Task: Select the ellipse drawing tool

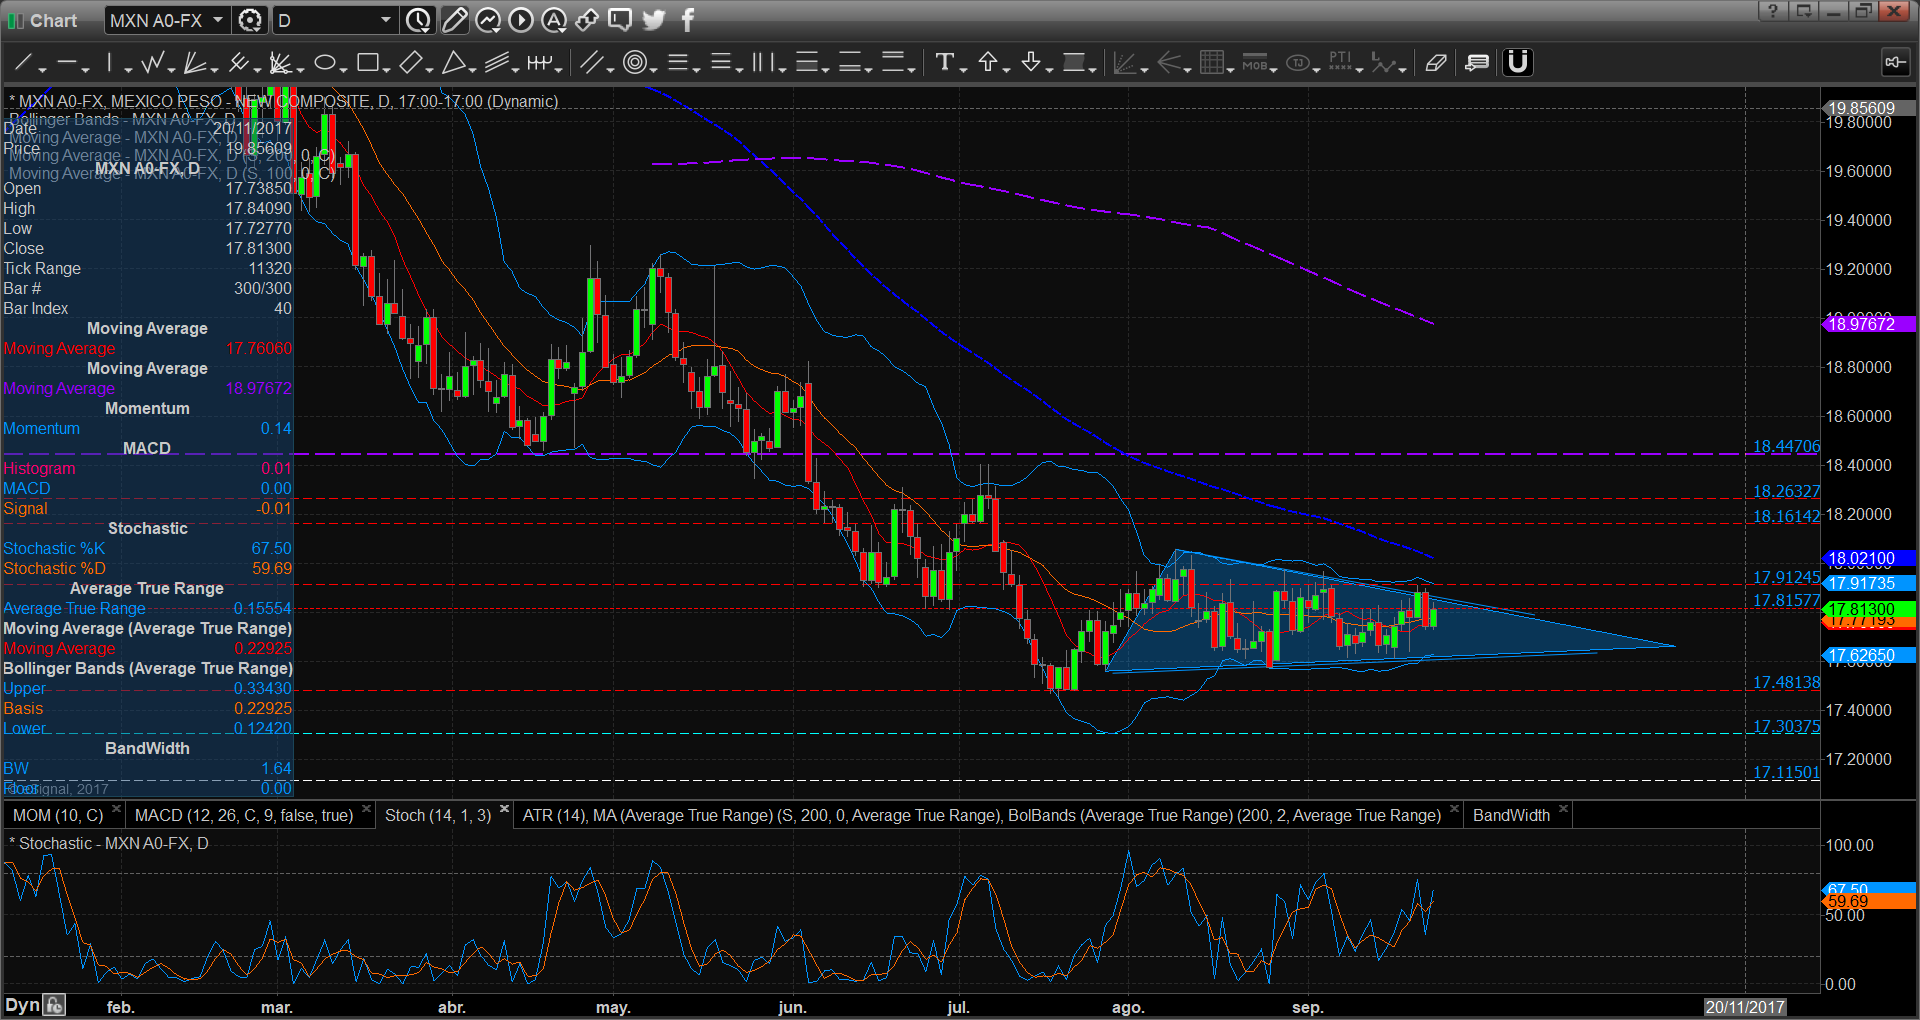Action: (x=324, y=63)
